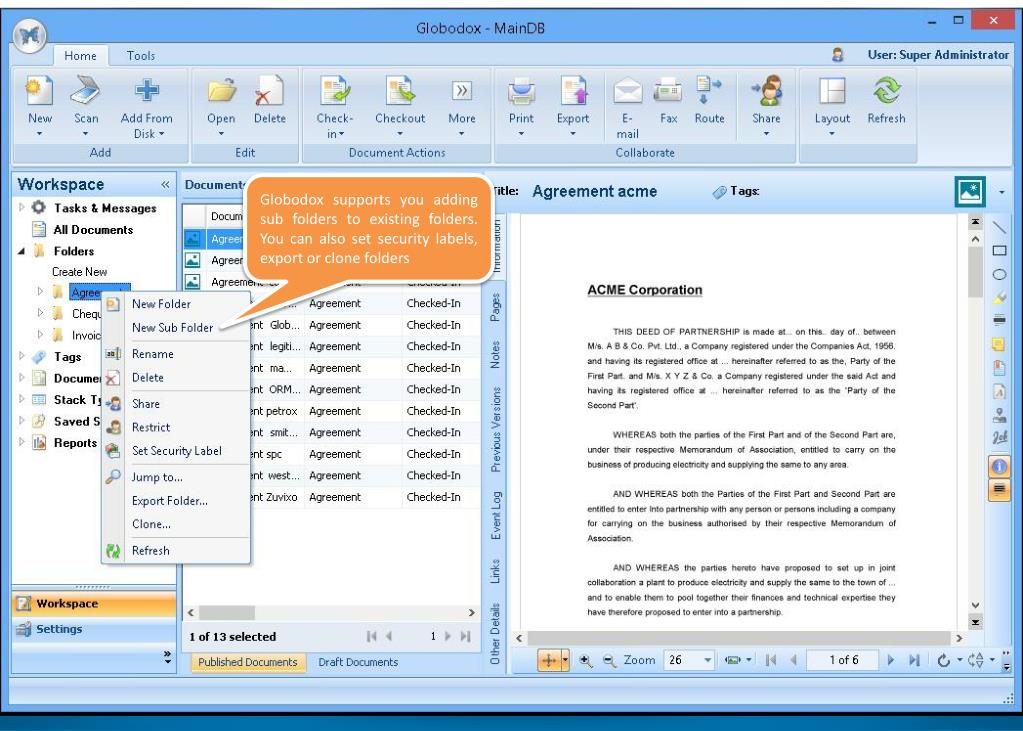This screenshot has height=731, width=1023.
Task: Click the Share icon in the ribbon
Action: [766, 90]
